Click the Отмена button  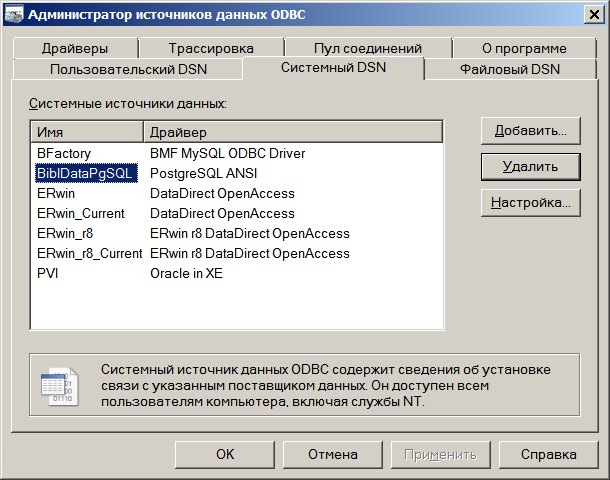tap(332, 454)
